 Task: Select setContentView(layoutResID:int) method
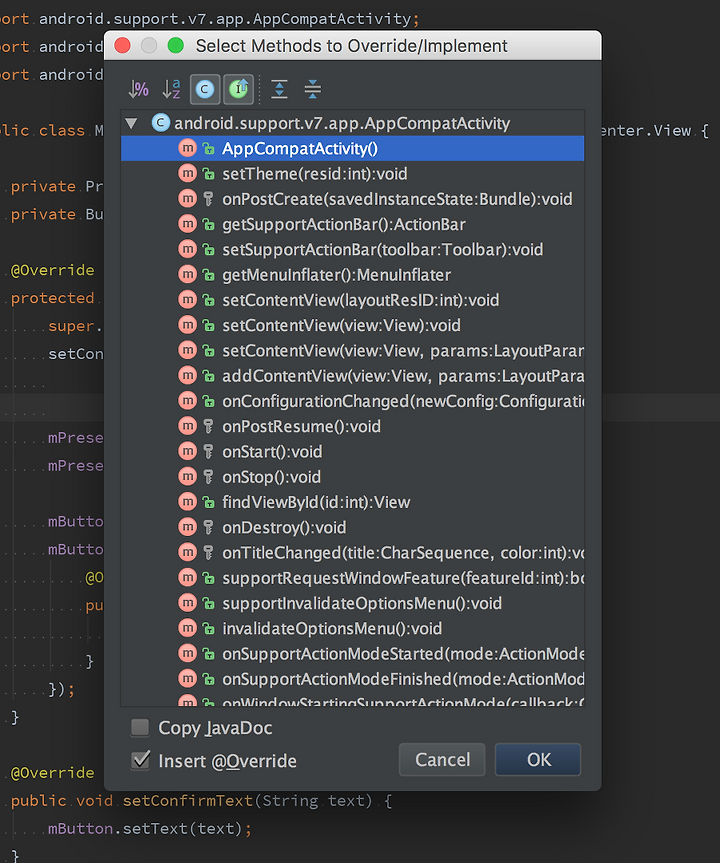point(352,301)
